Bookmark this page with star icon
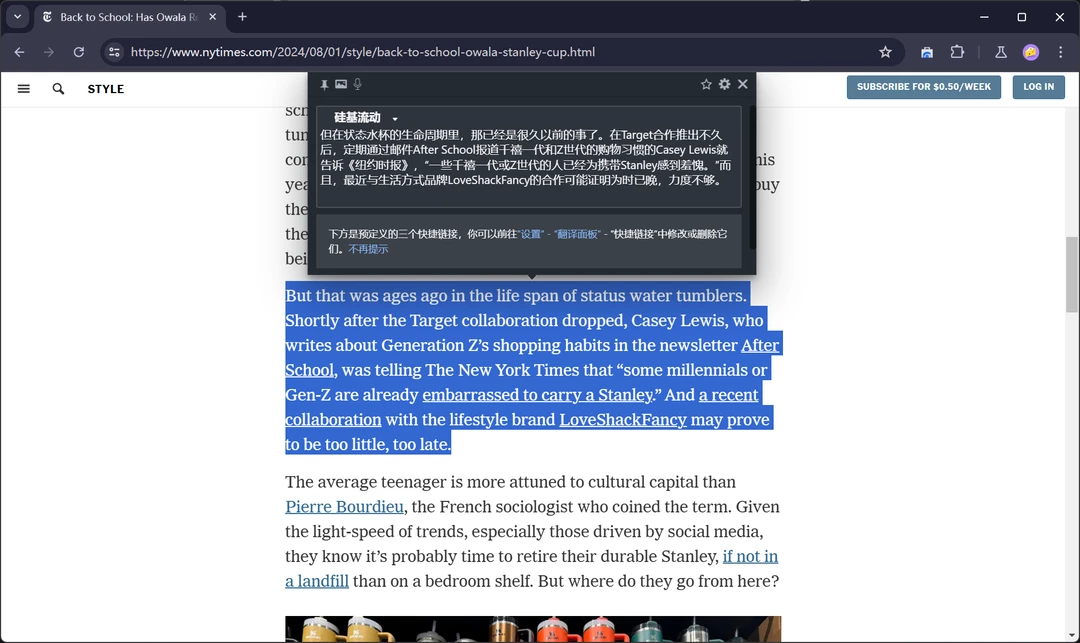 [x=885, y=52]
